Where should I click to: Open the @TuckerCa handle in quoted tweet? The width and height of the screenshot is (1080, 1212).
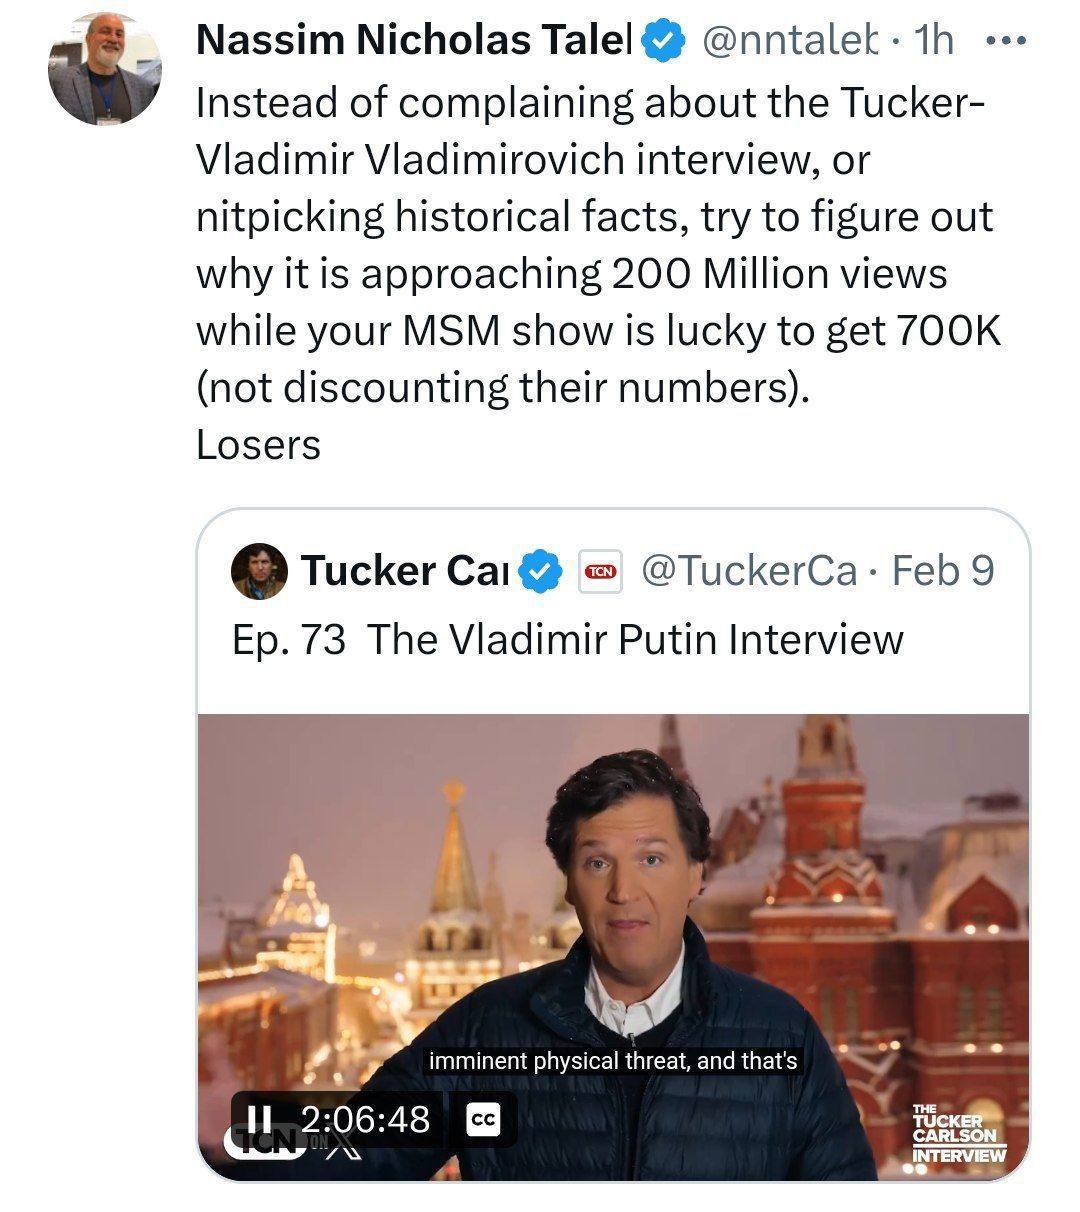(x=748, y=570)
